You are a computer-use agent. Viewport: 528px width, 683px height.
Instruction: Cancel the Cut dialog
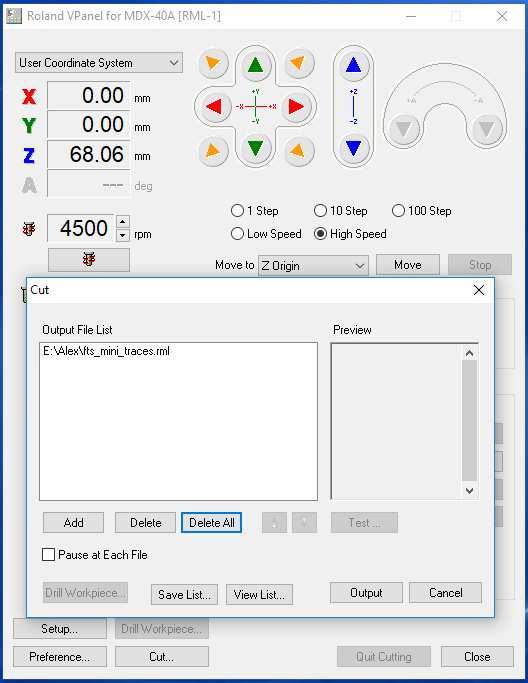(x=446, y=593)
